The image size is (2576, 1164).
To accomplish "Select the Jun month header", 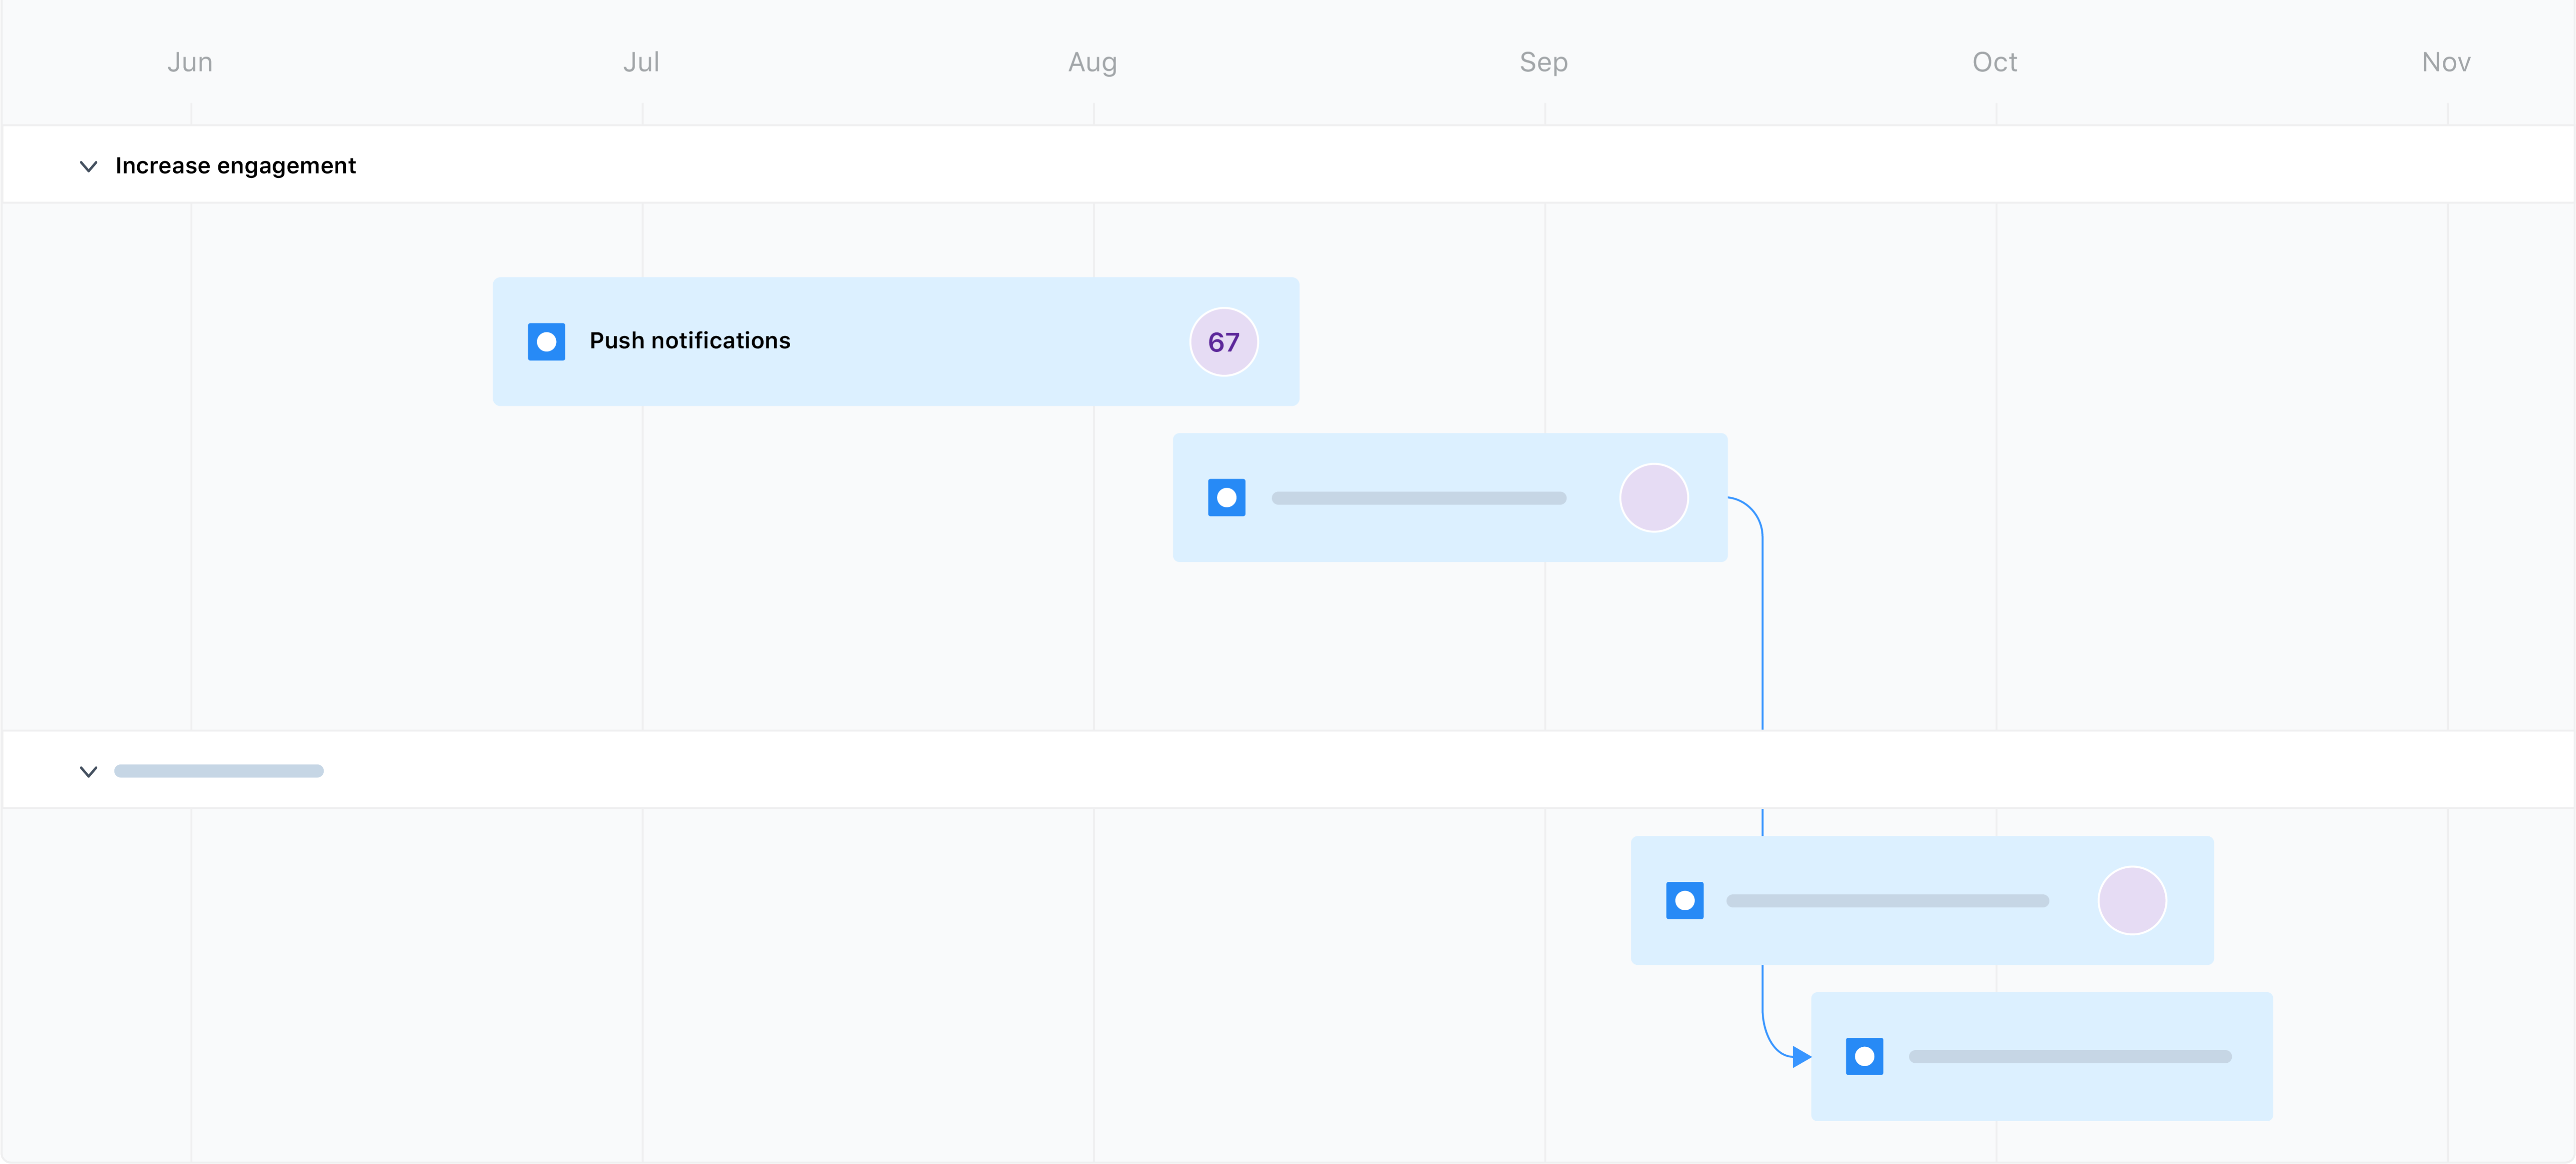I will [x=189, y=61].
